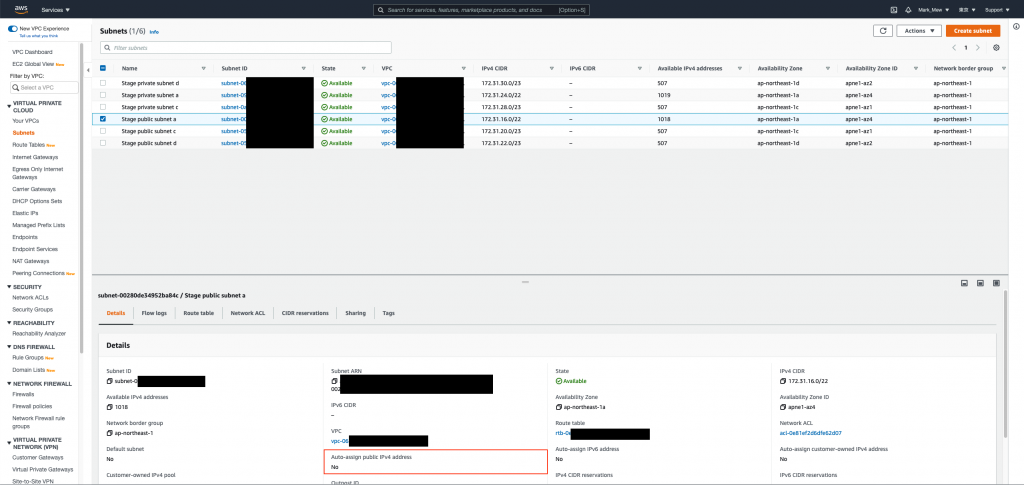The height and width of the screenshot is (485, 1024).
Task: Set details panel to medium size icon
Action: pyautogui.click(x=980, y=283)
